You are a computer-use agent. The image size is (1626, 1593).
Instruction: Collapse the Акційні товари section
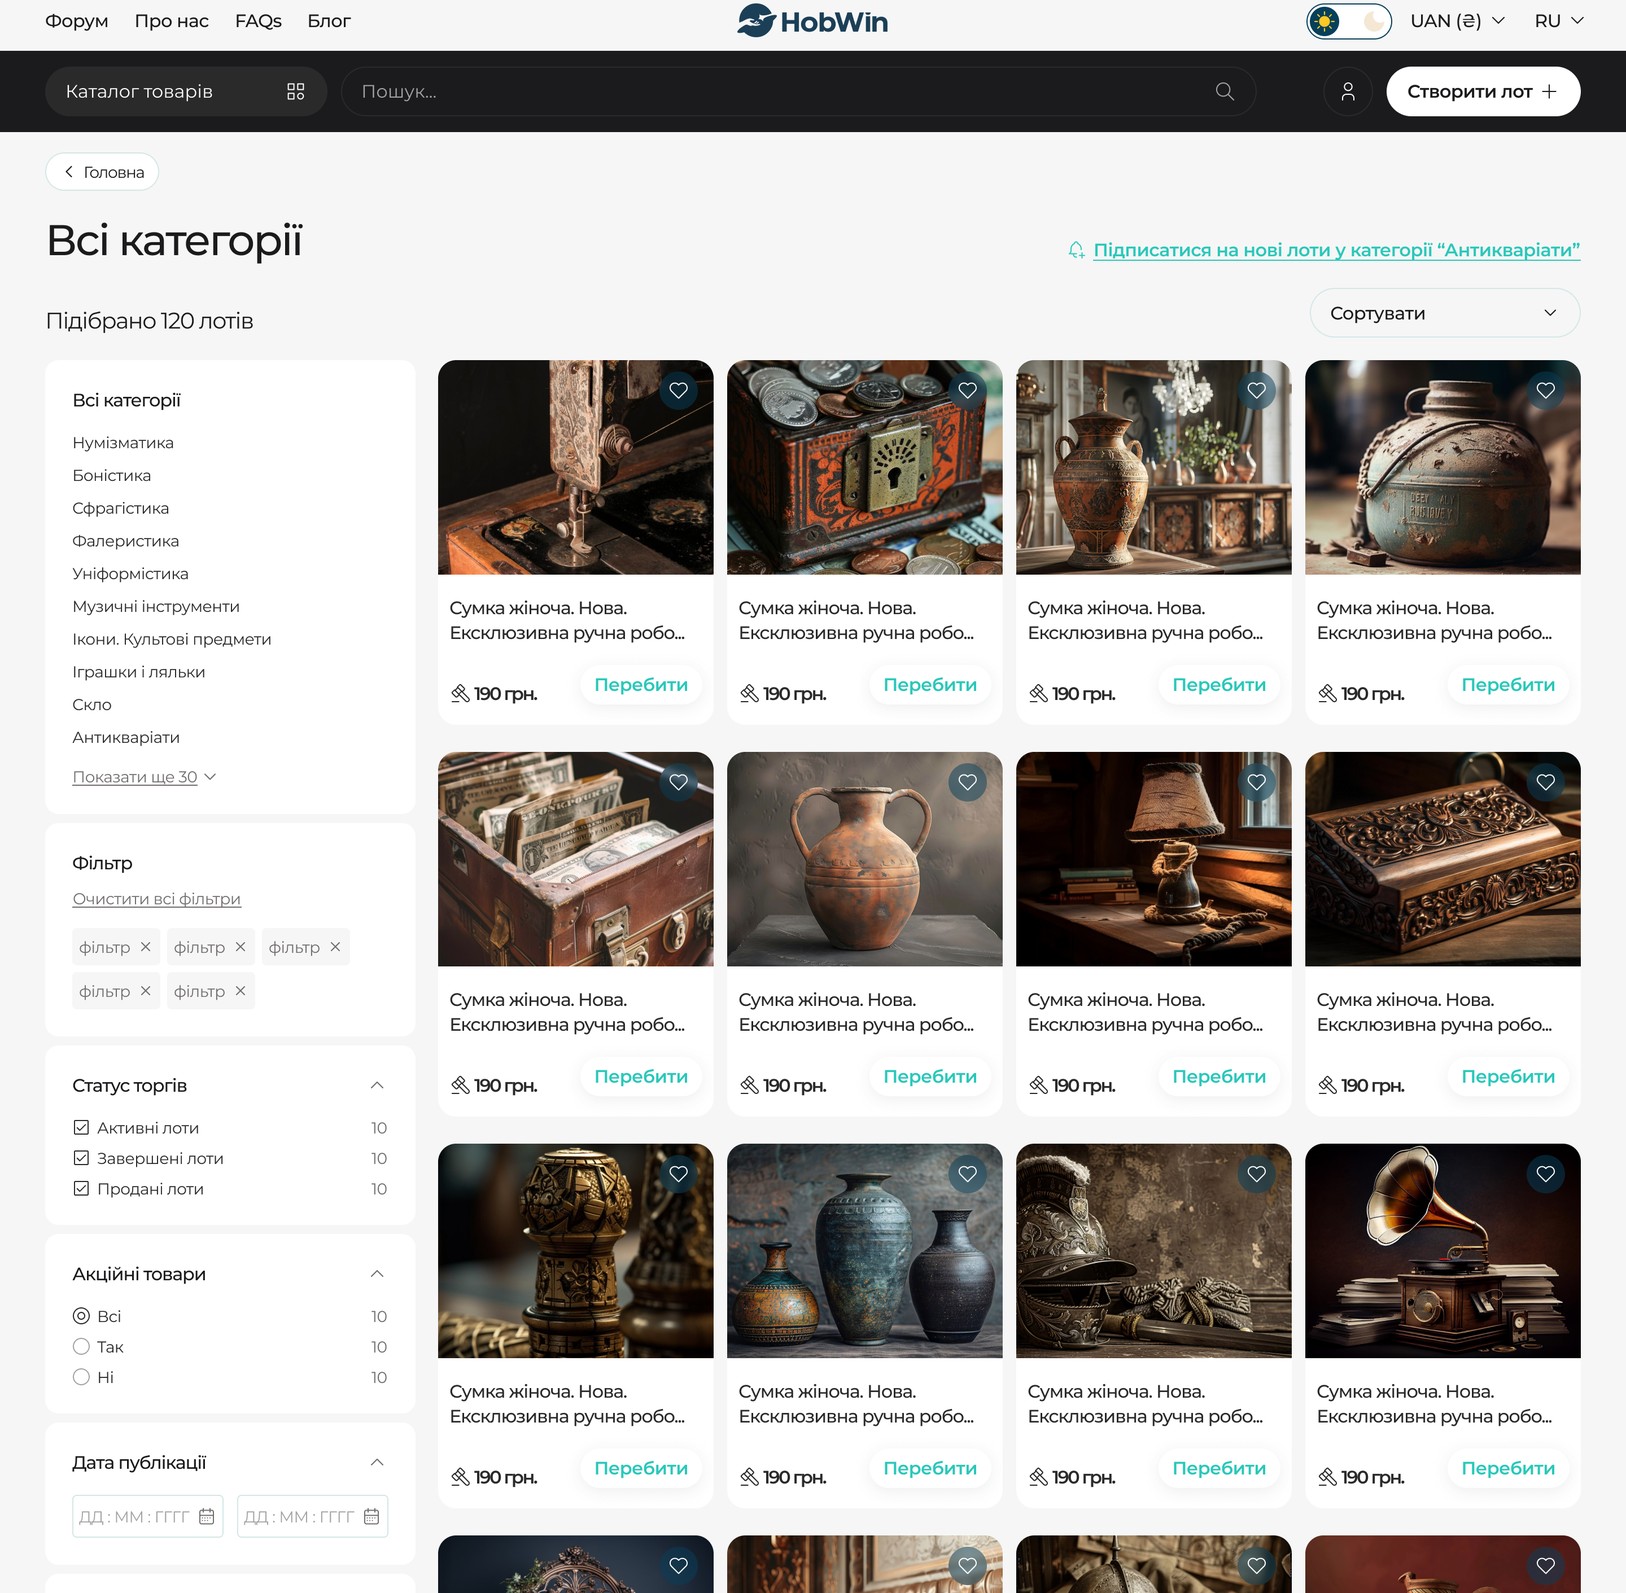tap(377, 1274)
